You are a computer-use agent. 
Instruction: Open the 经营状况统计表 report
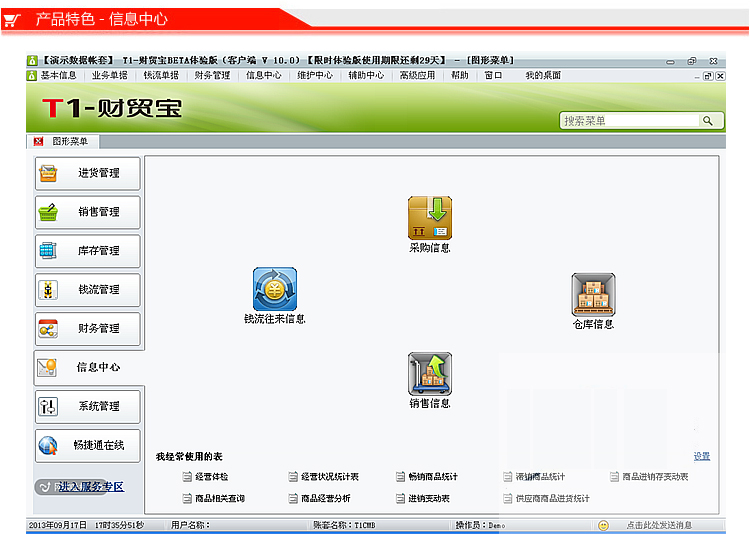tap(330, 477)
